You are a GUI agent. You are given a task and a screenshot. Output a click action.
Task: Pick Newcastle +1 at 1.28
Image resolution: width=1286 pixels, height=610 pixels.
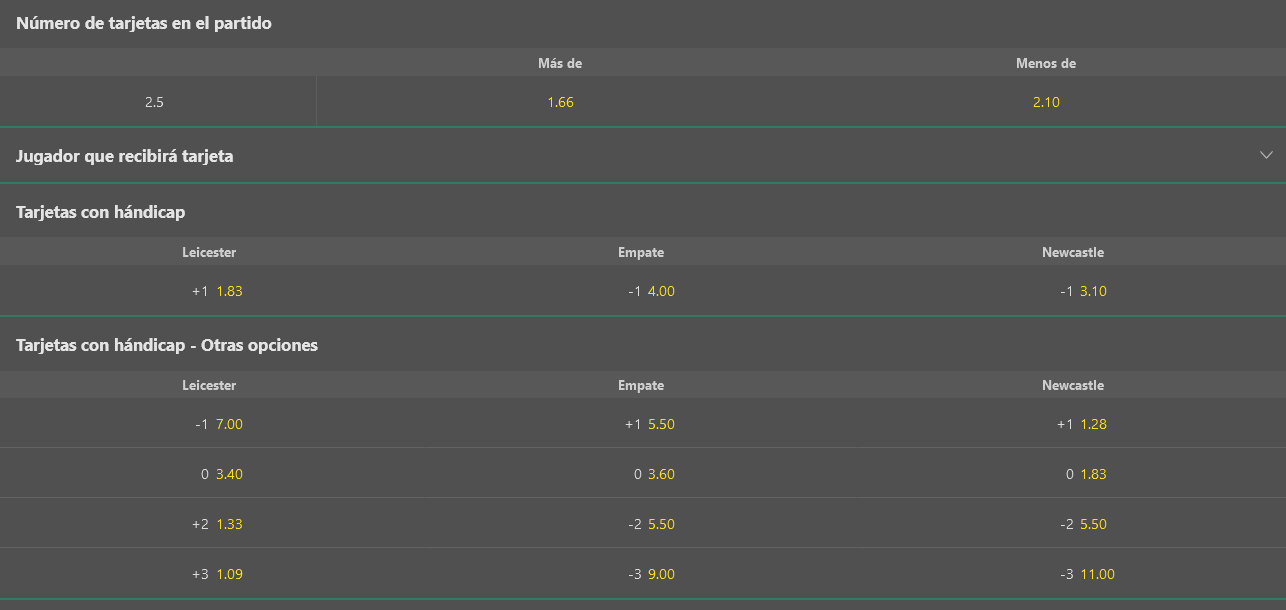[x=1080, y=424]
